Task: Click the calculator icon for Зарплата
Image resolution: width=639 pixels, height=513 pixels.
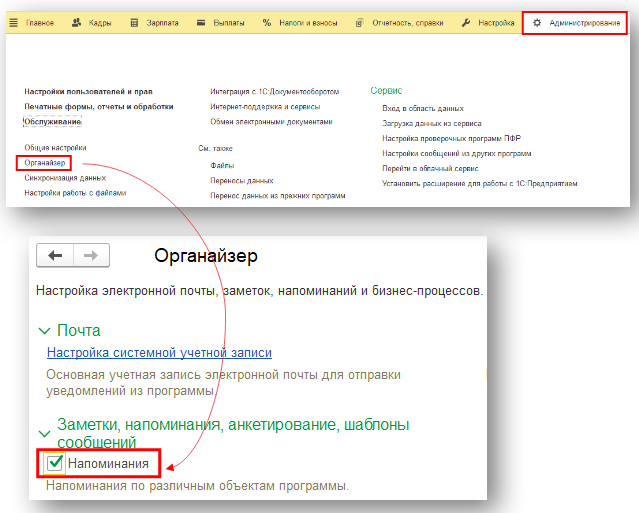Action: click(135, 22)
